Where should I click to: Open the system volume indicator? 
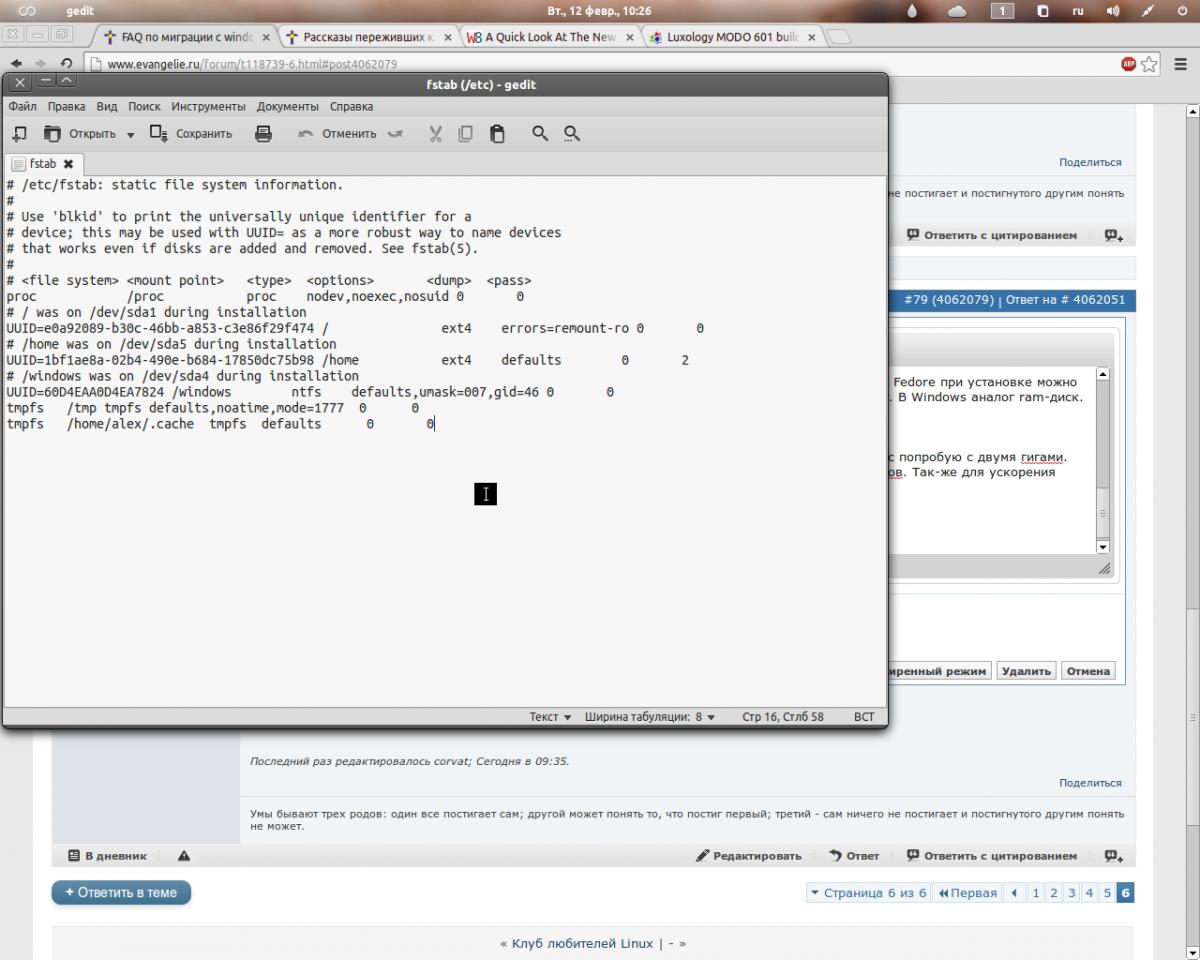click(x=1113, y=11)
